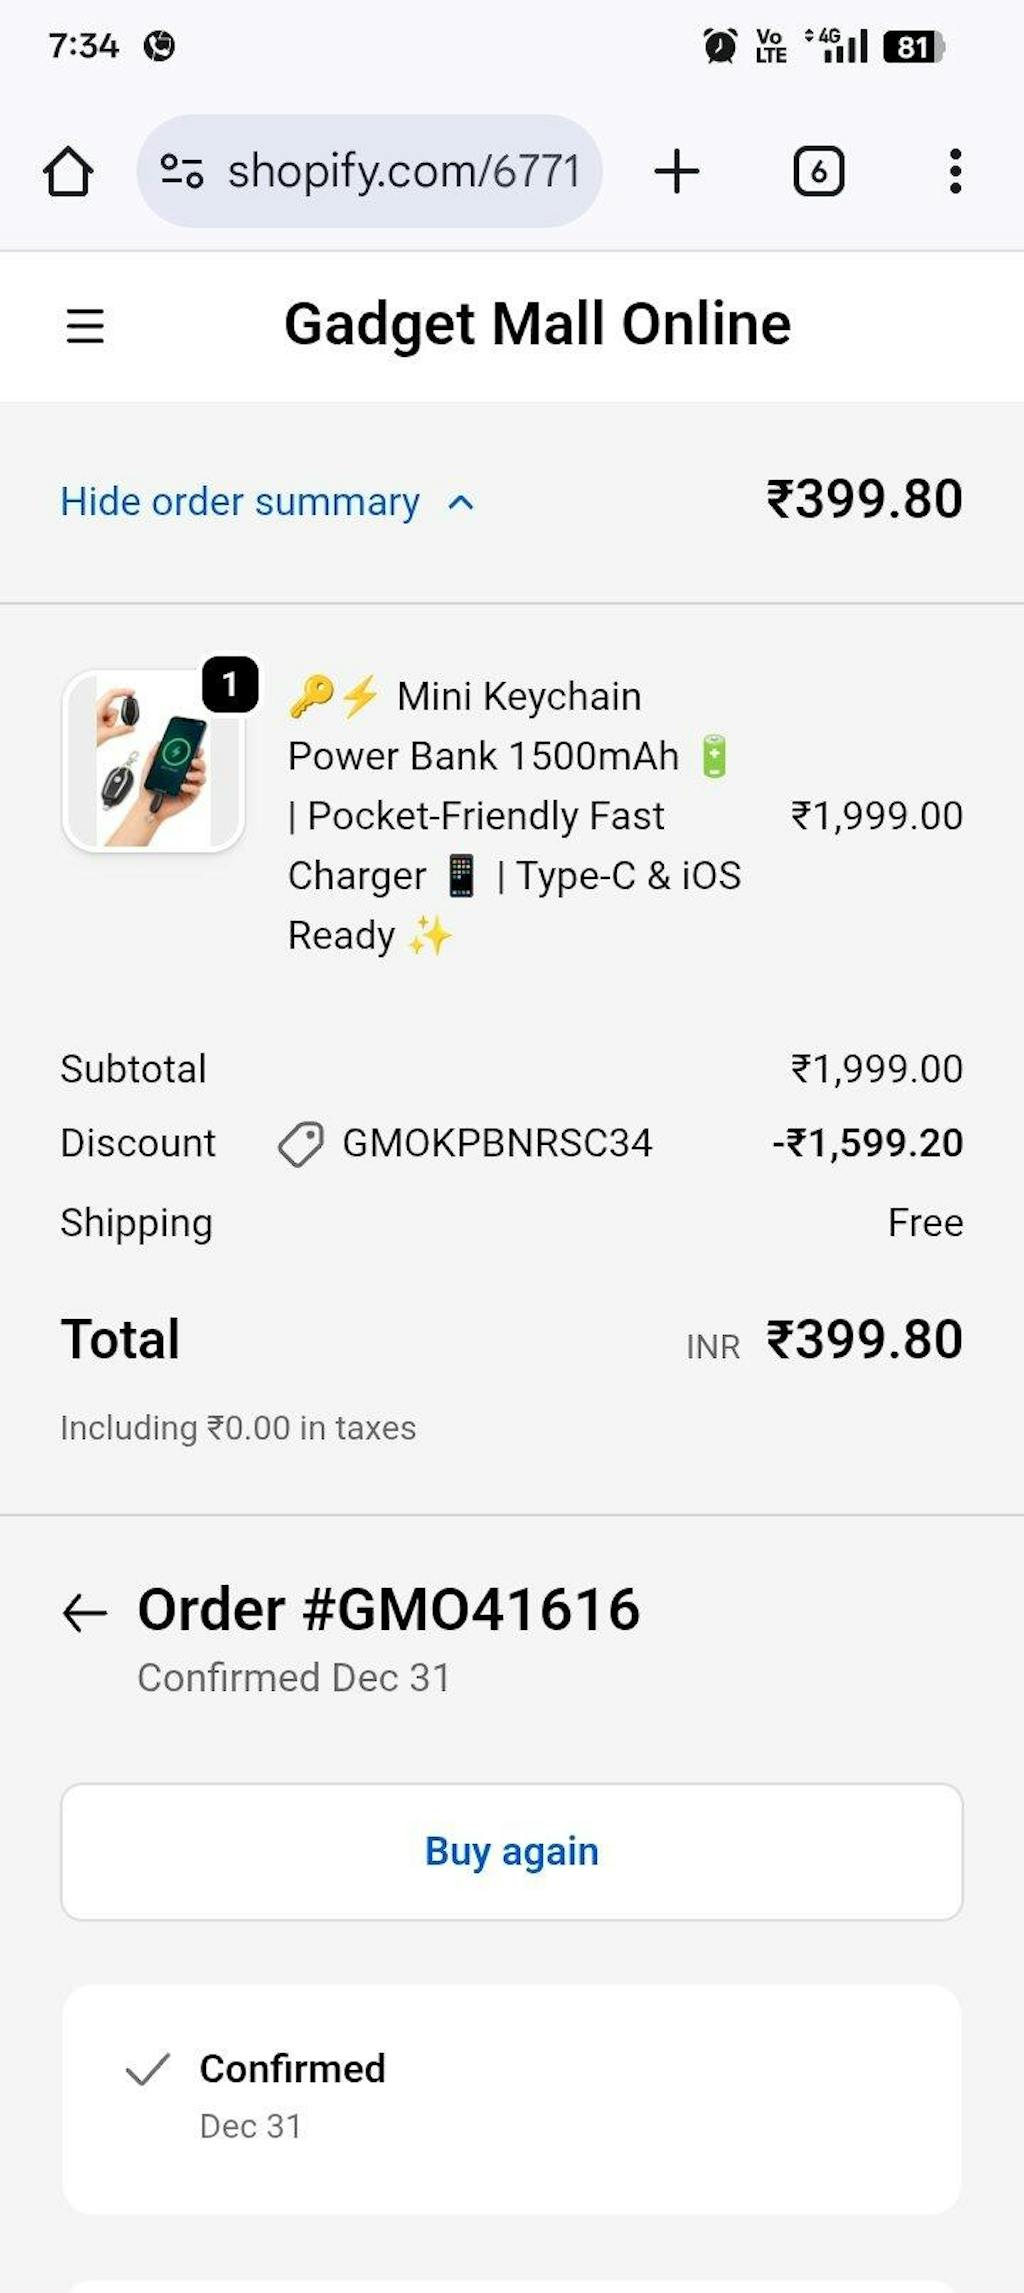Tap the Confirmed Dec 31 status card
The width and height of the screenshot is (1024, 2293).
(512, 2099)
